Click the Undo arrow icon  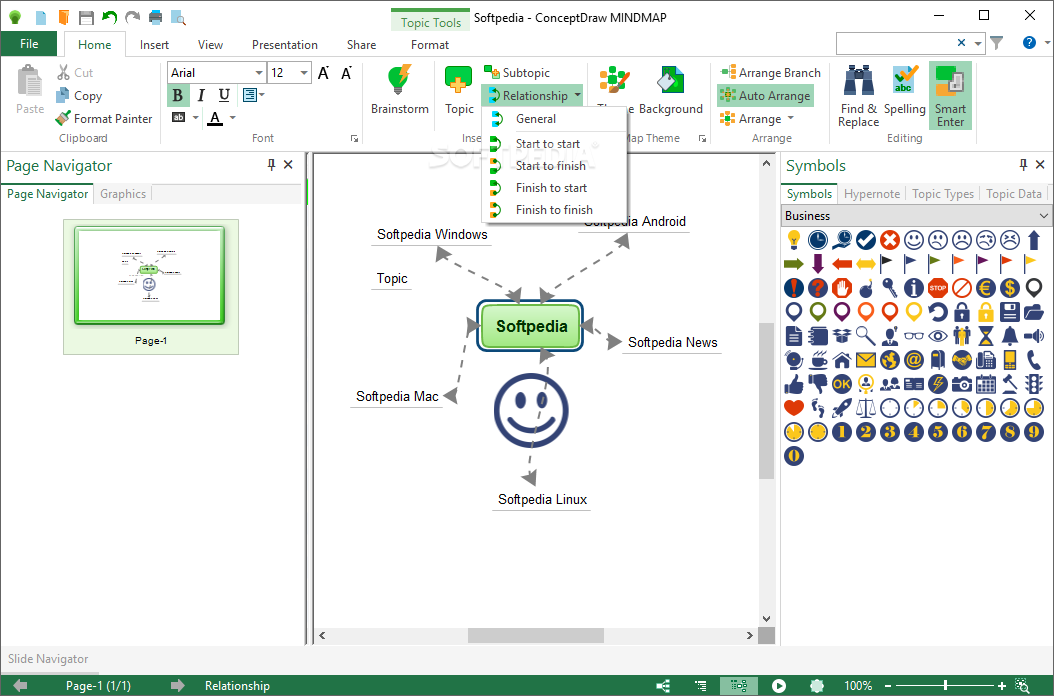point(110,17)
